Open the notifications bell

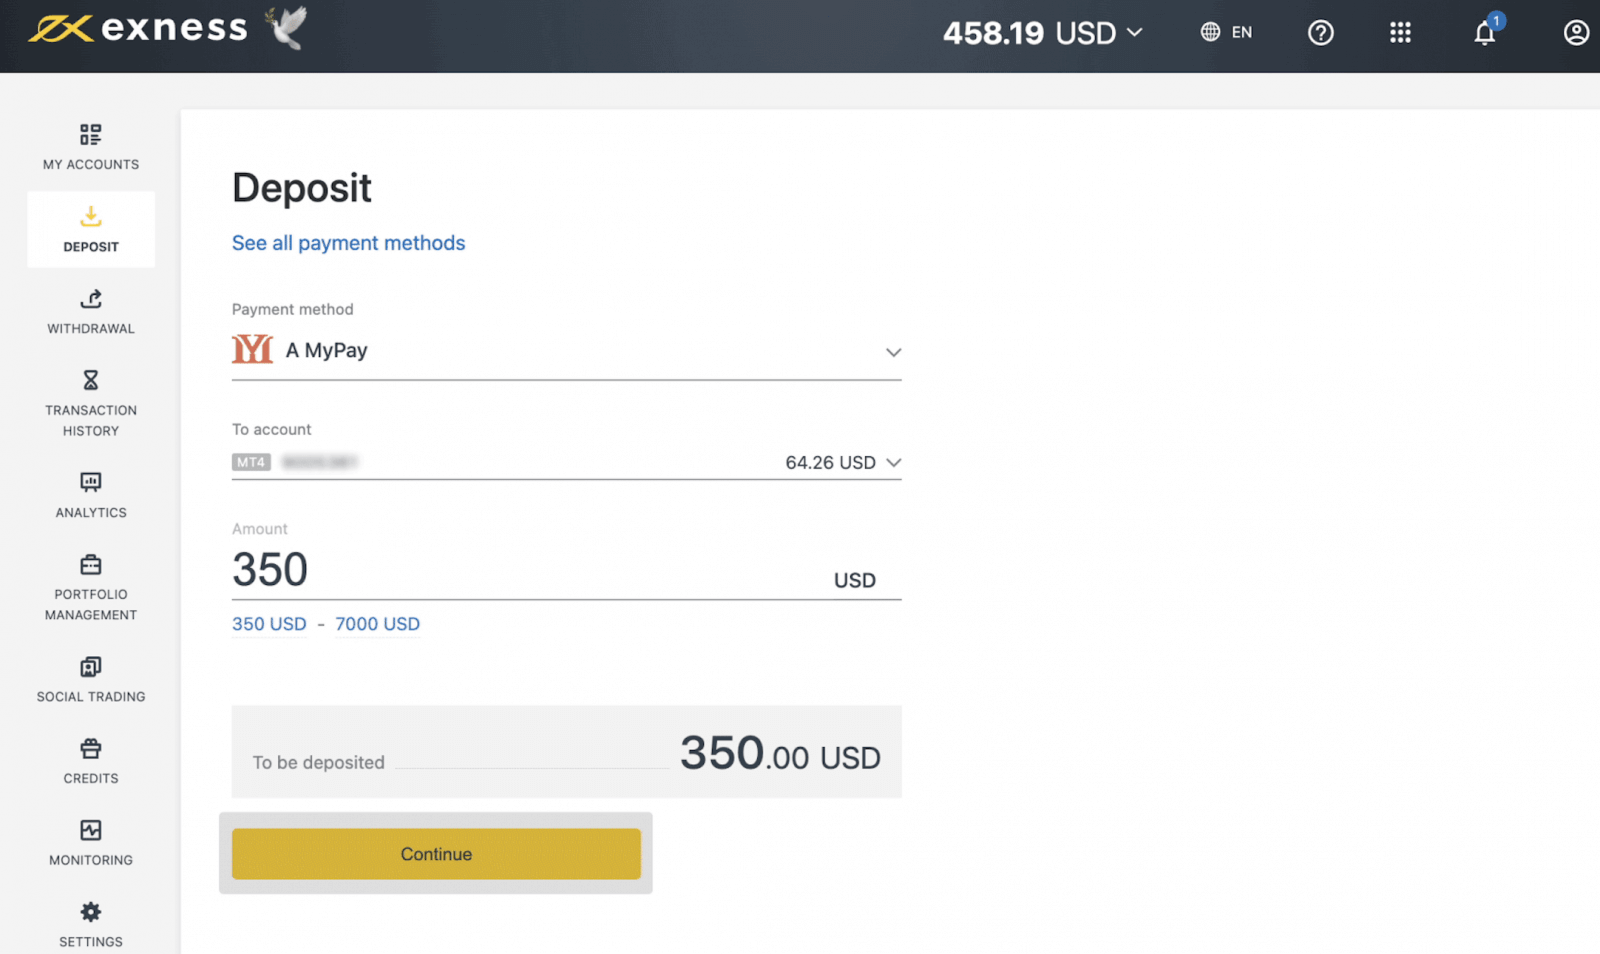pyautogui.click(x=1485, y=33)
